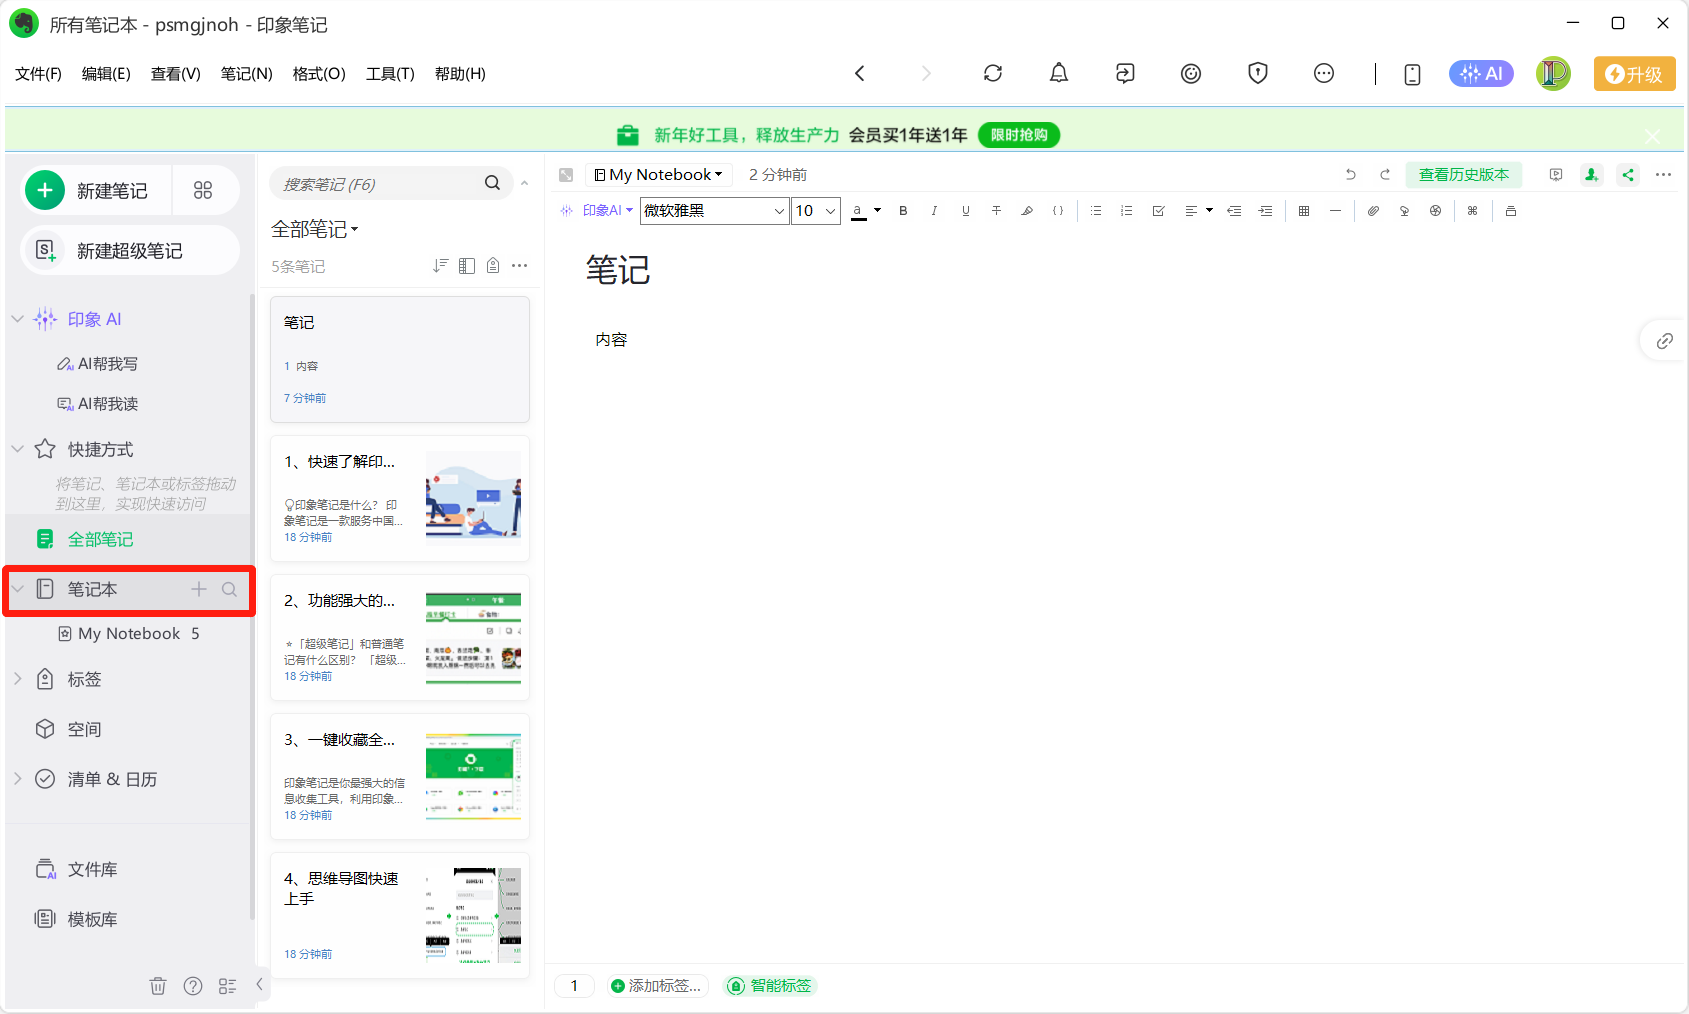The width and height of the screenshot is (1689, 1014).
Task: Toggle italic formatting
Action: point(934,211)
